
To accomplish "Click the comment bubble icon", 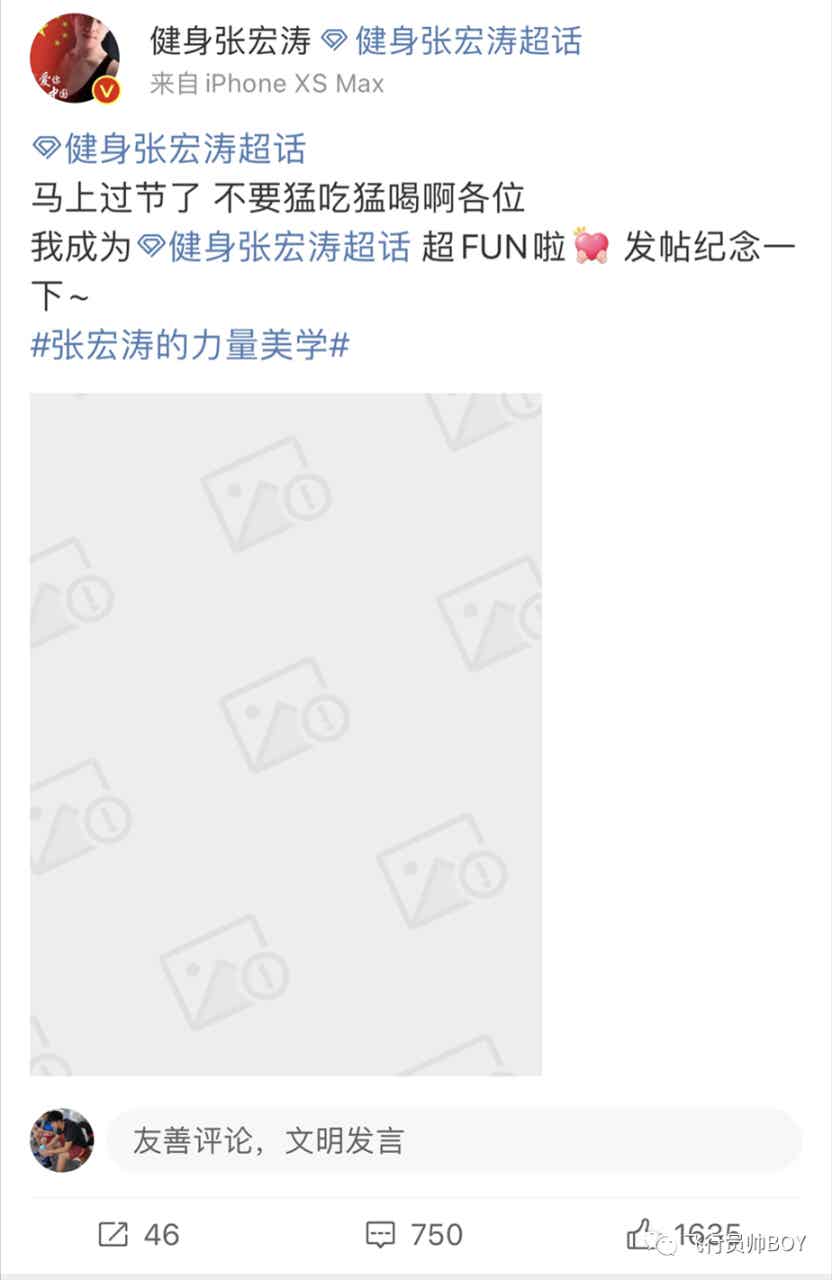I will tap(381, 1236).
